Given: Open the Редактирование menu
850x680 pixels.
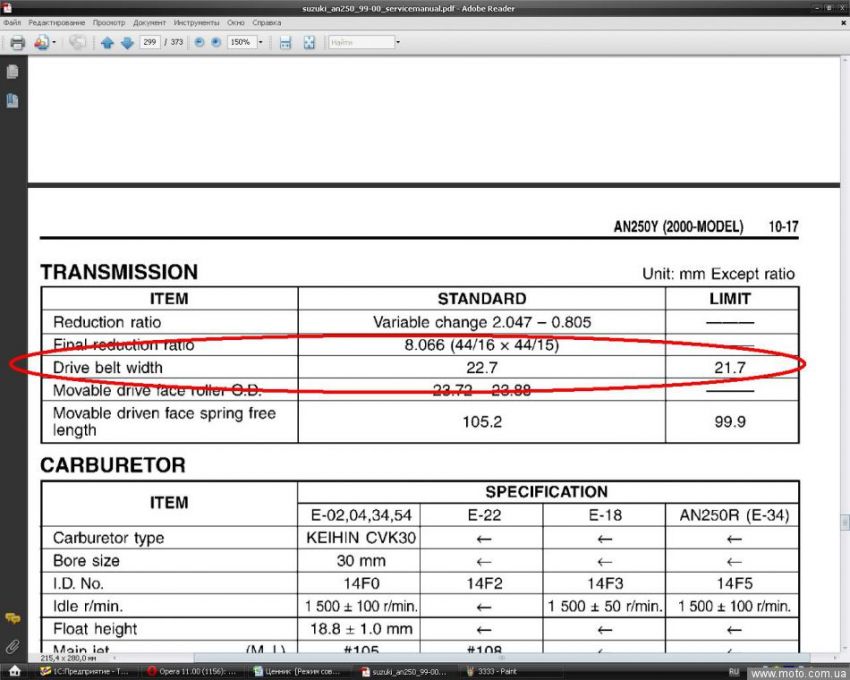Looking at the screenshot, I should coord(56,23).
